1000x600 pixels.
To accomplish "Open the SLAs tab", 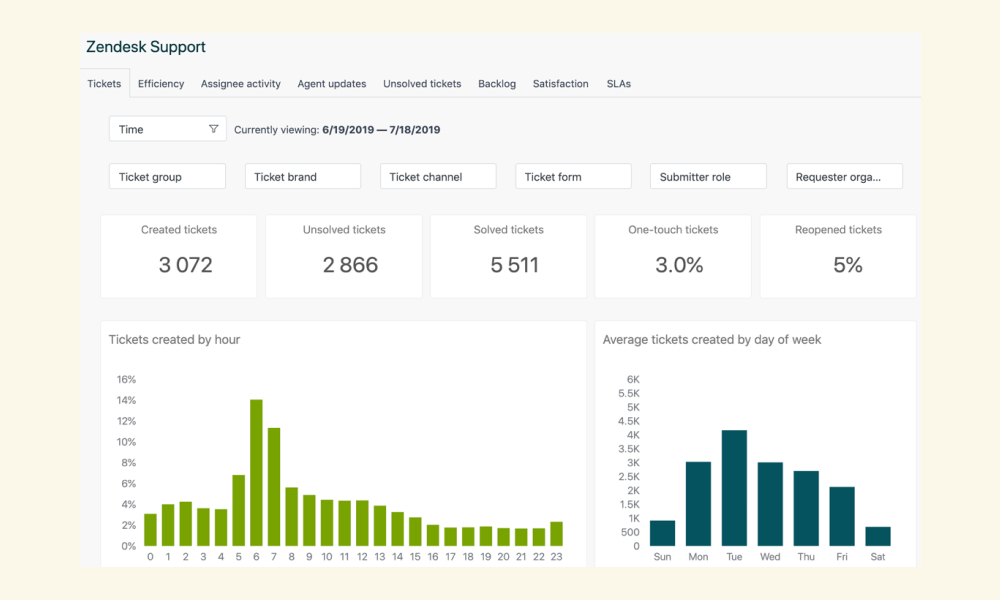I will pos(619,84).
